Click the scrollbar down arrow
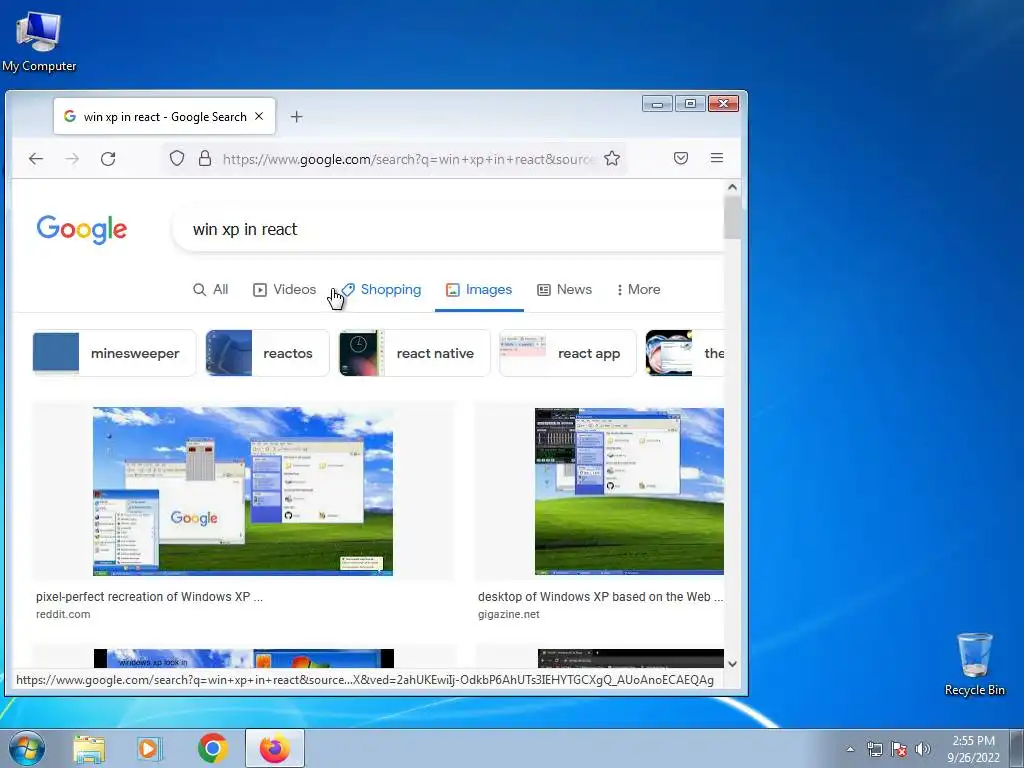The width and height of the screenshot is (1024, 768). (x=732, y=664)
